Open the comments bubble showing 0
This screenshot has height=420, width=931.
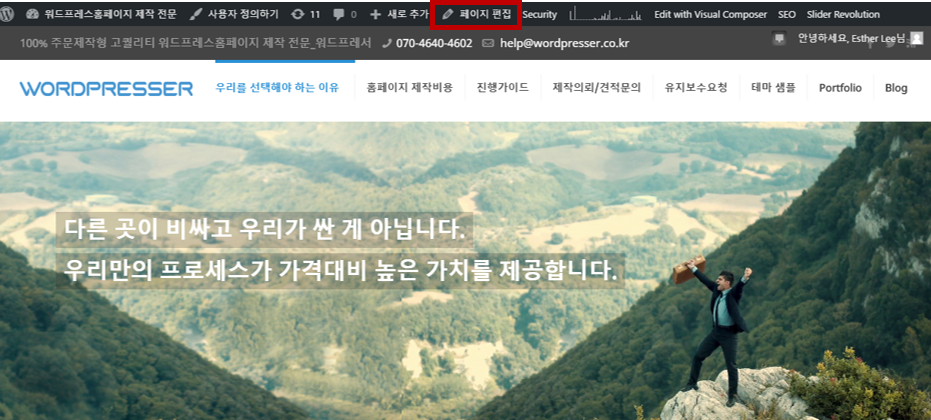pos(345,14)
